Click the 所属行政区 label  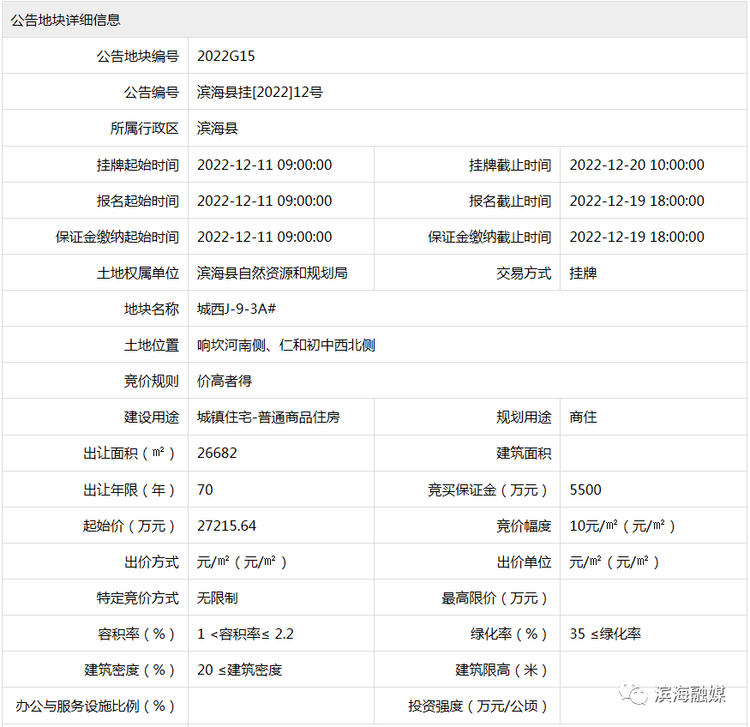coord(144,128)
